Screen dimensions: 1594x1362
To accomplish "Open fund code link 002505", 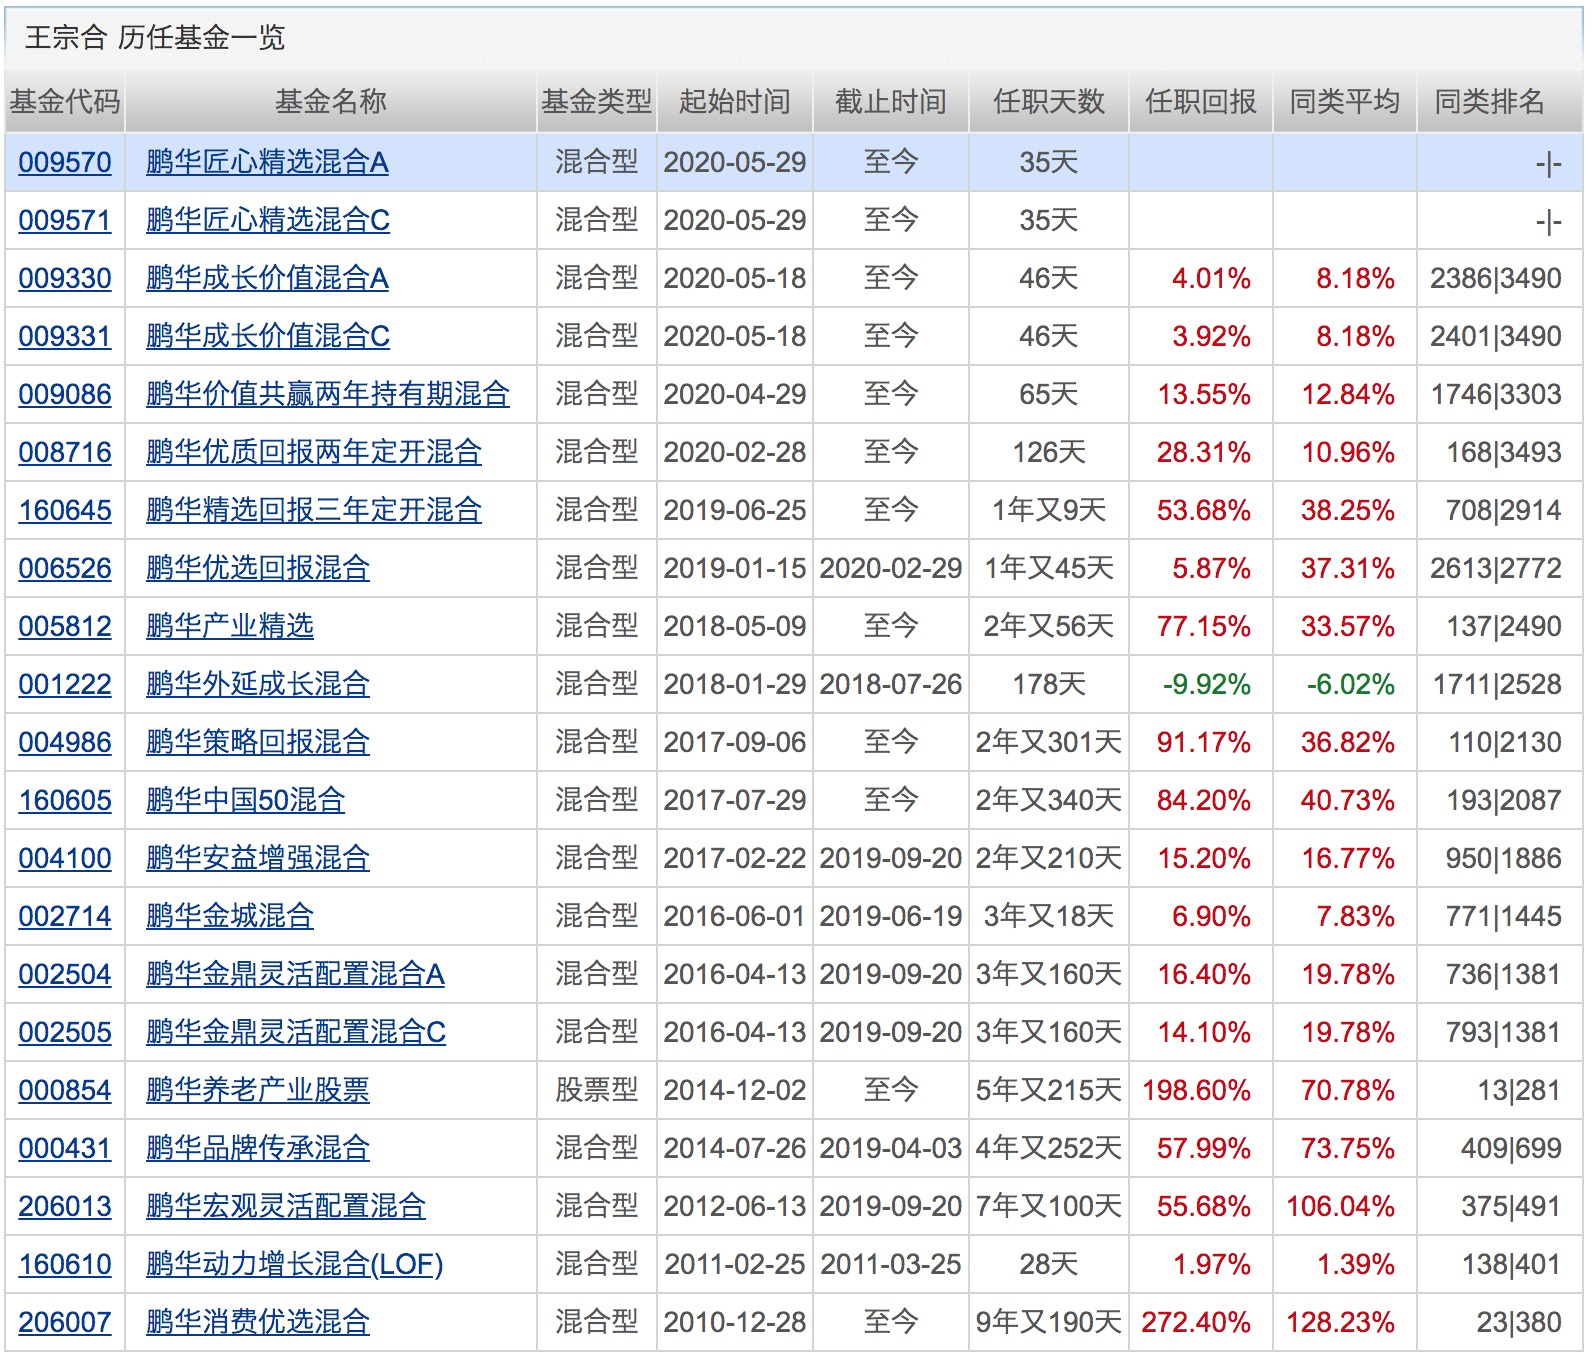I will coord(65,1032).
